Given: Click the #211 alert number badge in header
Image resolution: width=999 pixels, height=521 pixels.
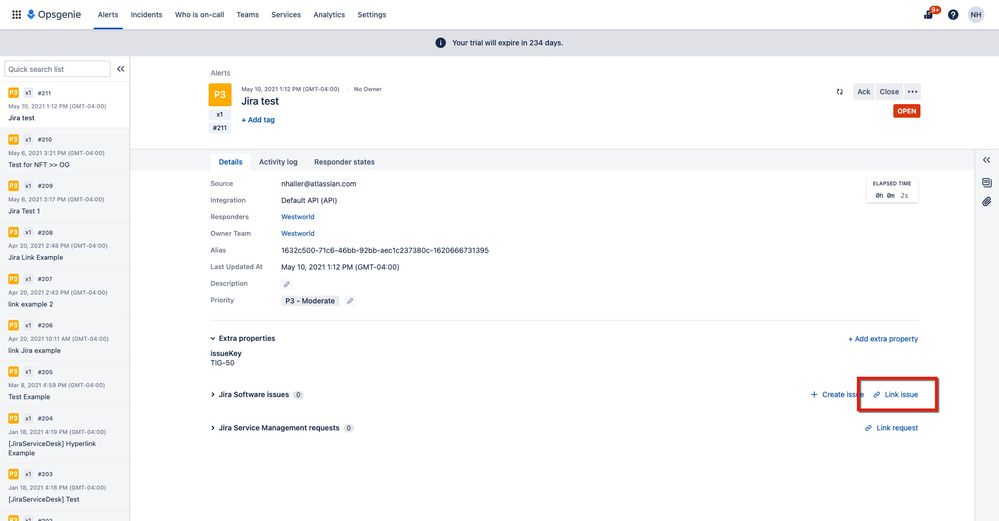Looking at the screenshot, I should pos(220,128).
